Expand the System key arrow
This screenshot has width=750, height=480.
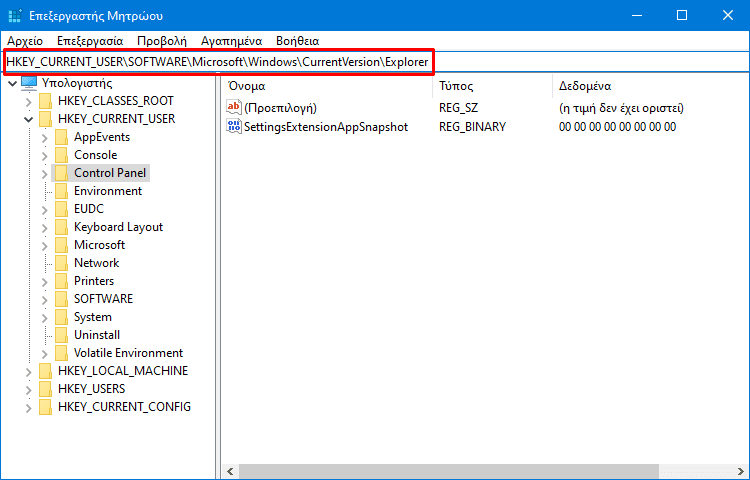pos(44,317)
